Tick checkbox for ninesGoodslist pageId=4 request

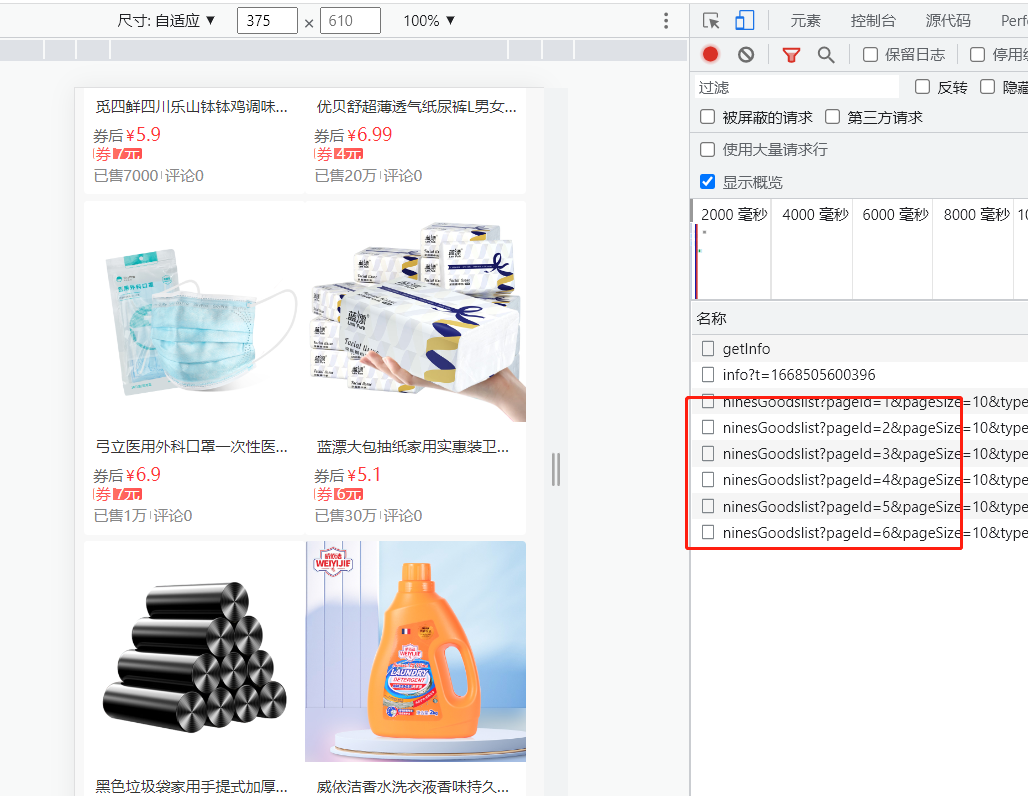pos(708,480)
